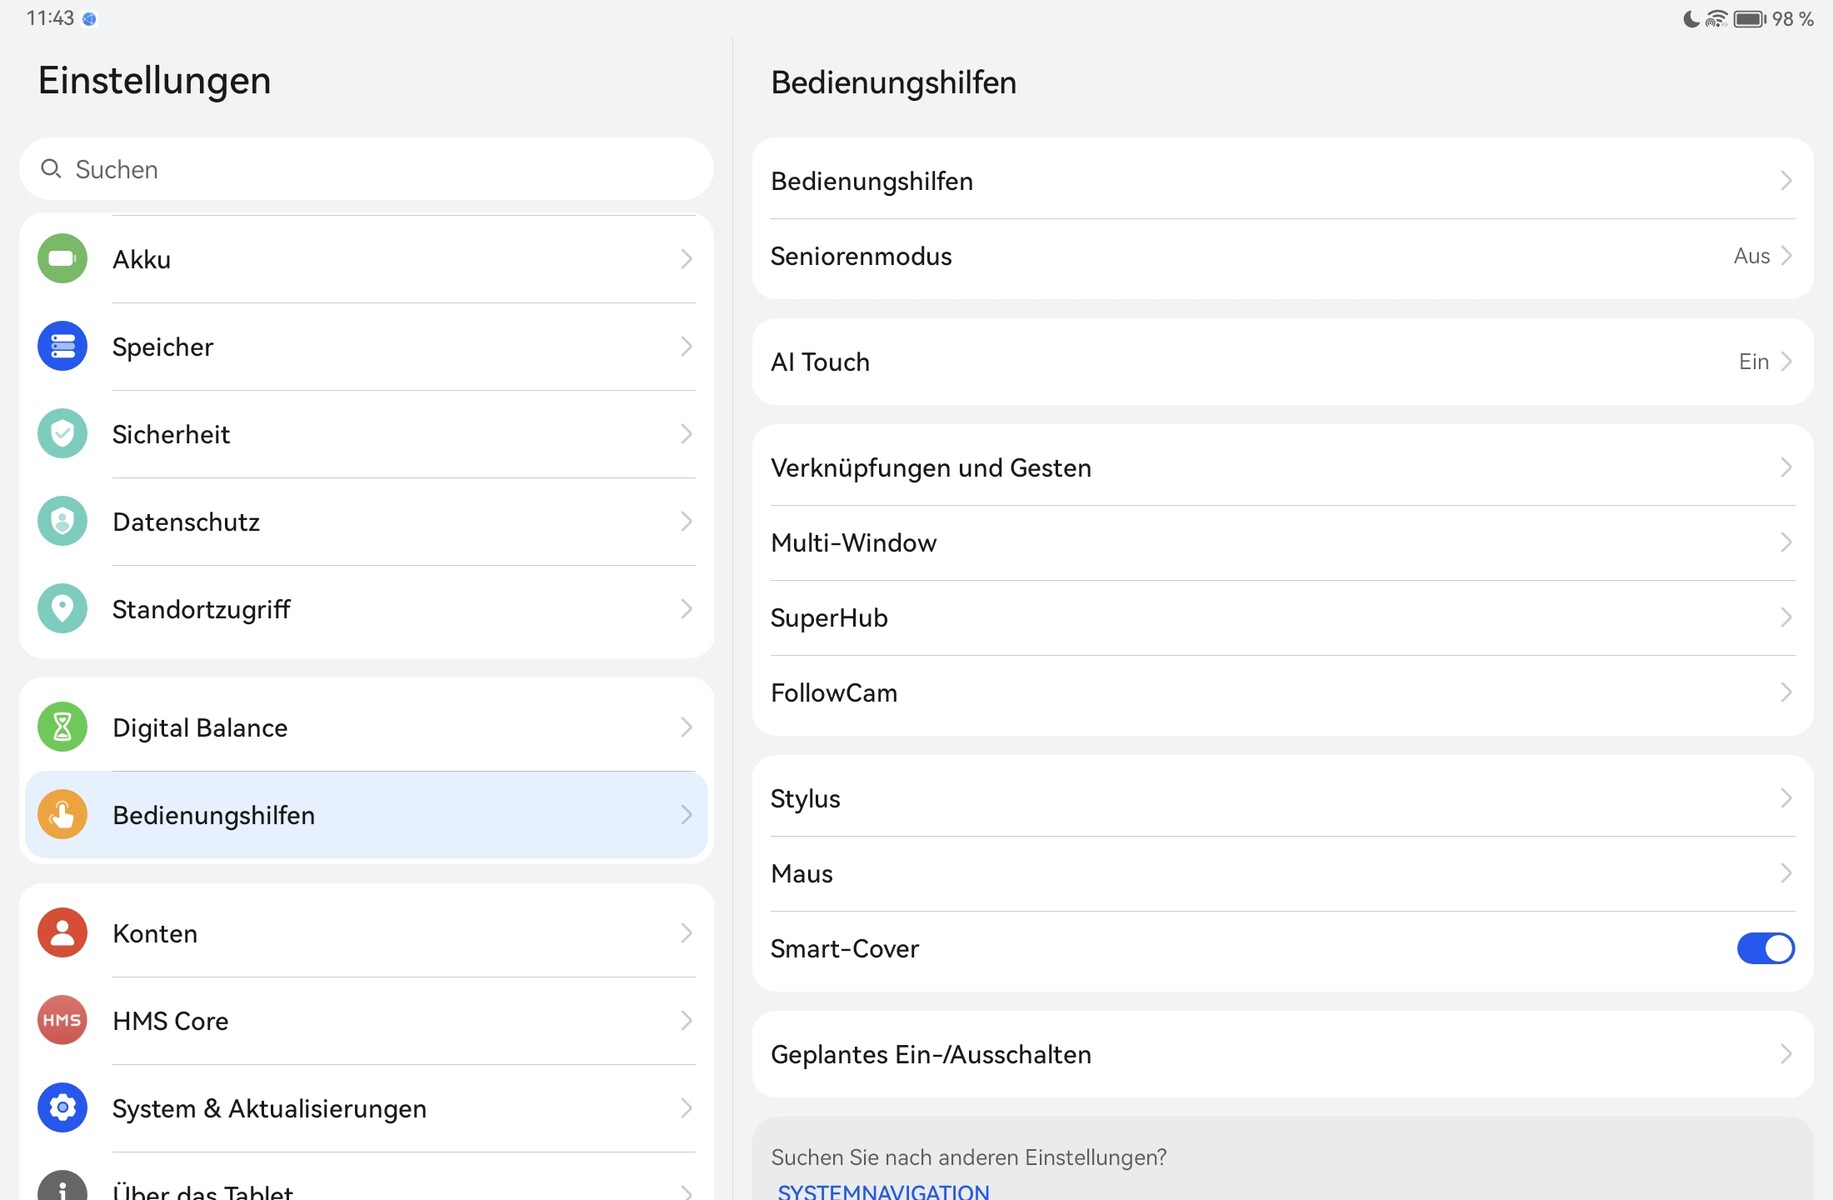Expand Verknüpfungen und Gesten chevron
This screenshot has height=1200, width=1833.
pos(1785,468)
